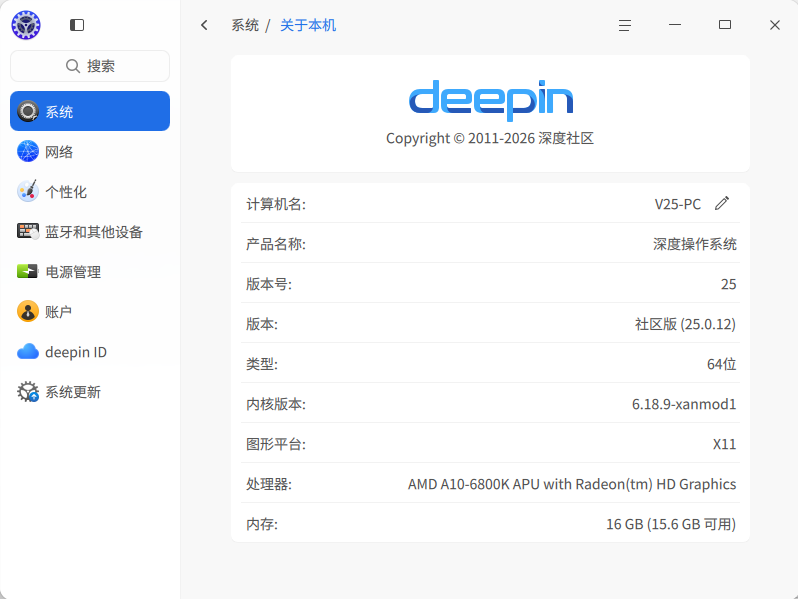This screenshot has width=798, height=599.
Task: Click the 关于本机 breadcrumb
Action: pyautogui.click(x=308, y=25)
